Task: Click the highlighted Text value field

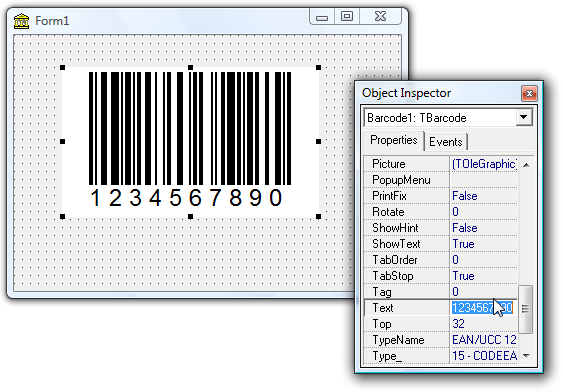Action: tap(484, 308)
